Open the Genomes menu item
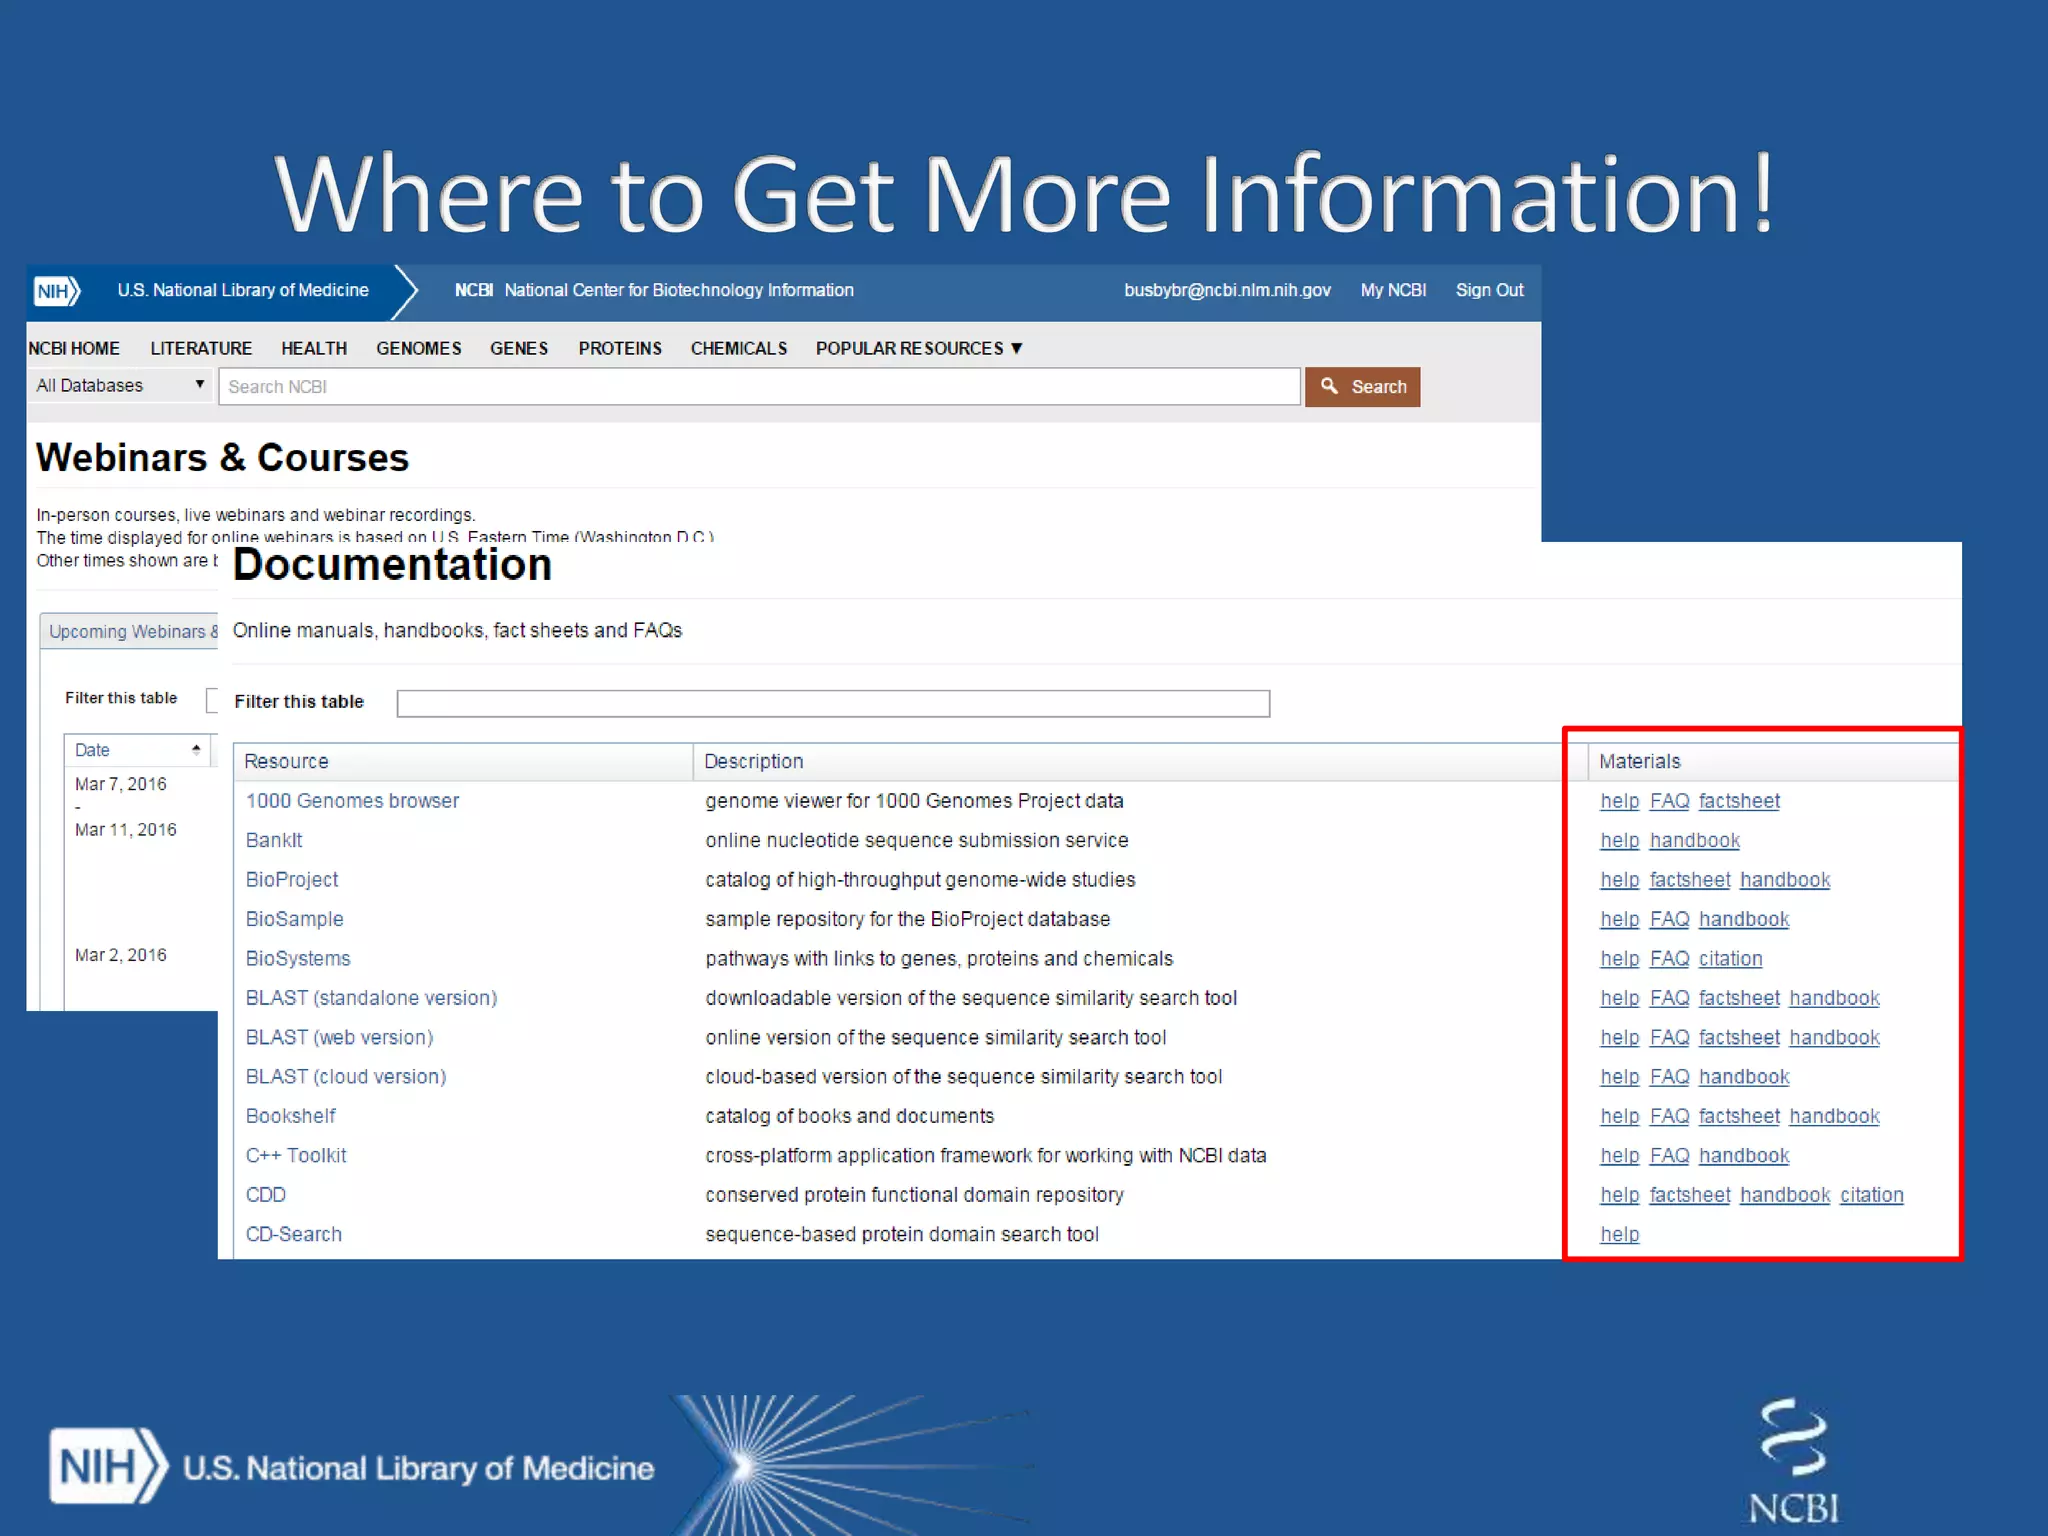This screenshot has width=2048, height=1536. click(x=418, y=349)
